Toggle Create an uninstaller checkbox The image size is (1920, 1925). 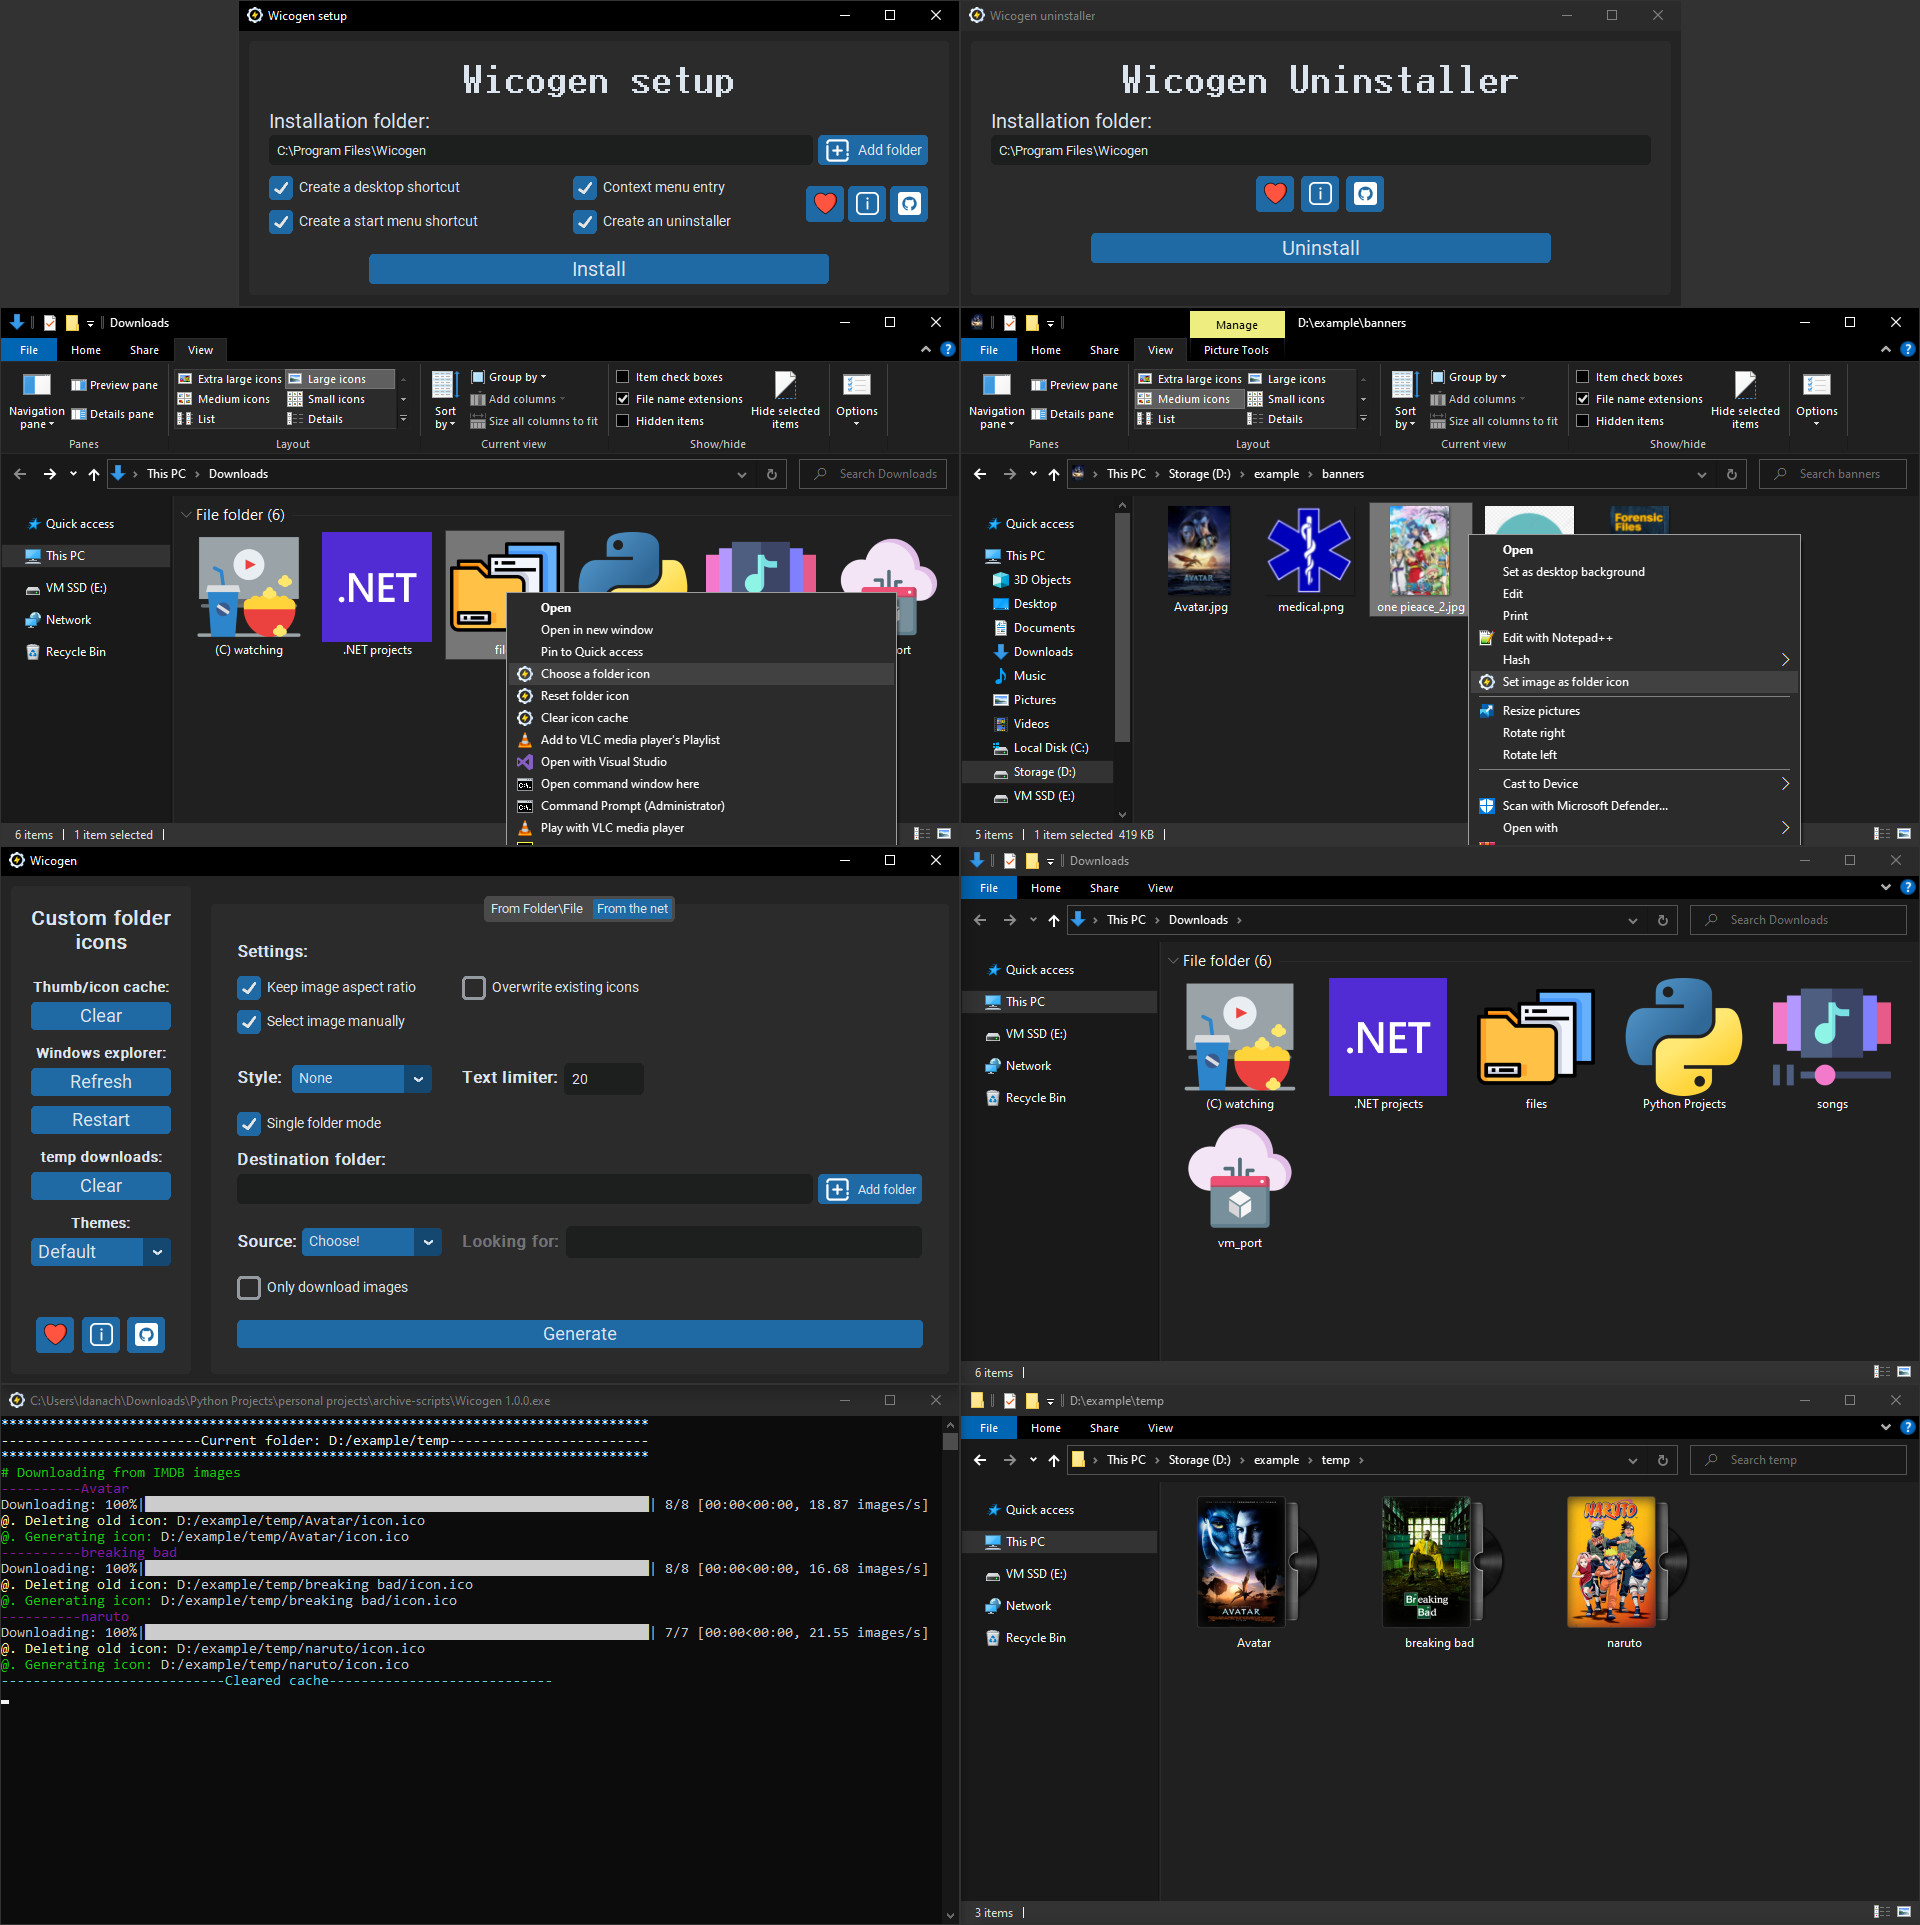pyautogui.click(x=585, y=221)
